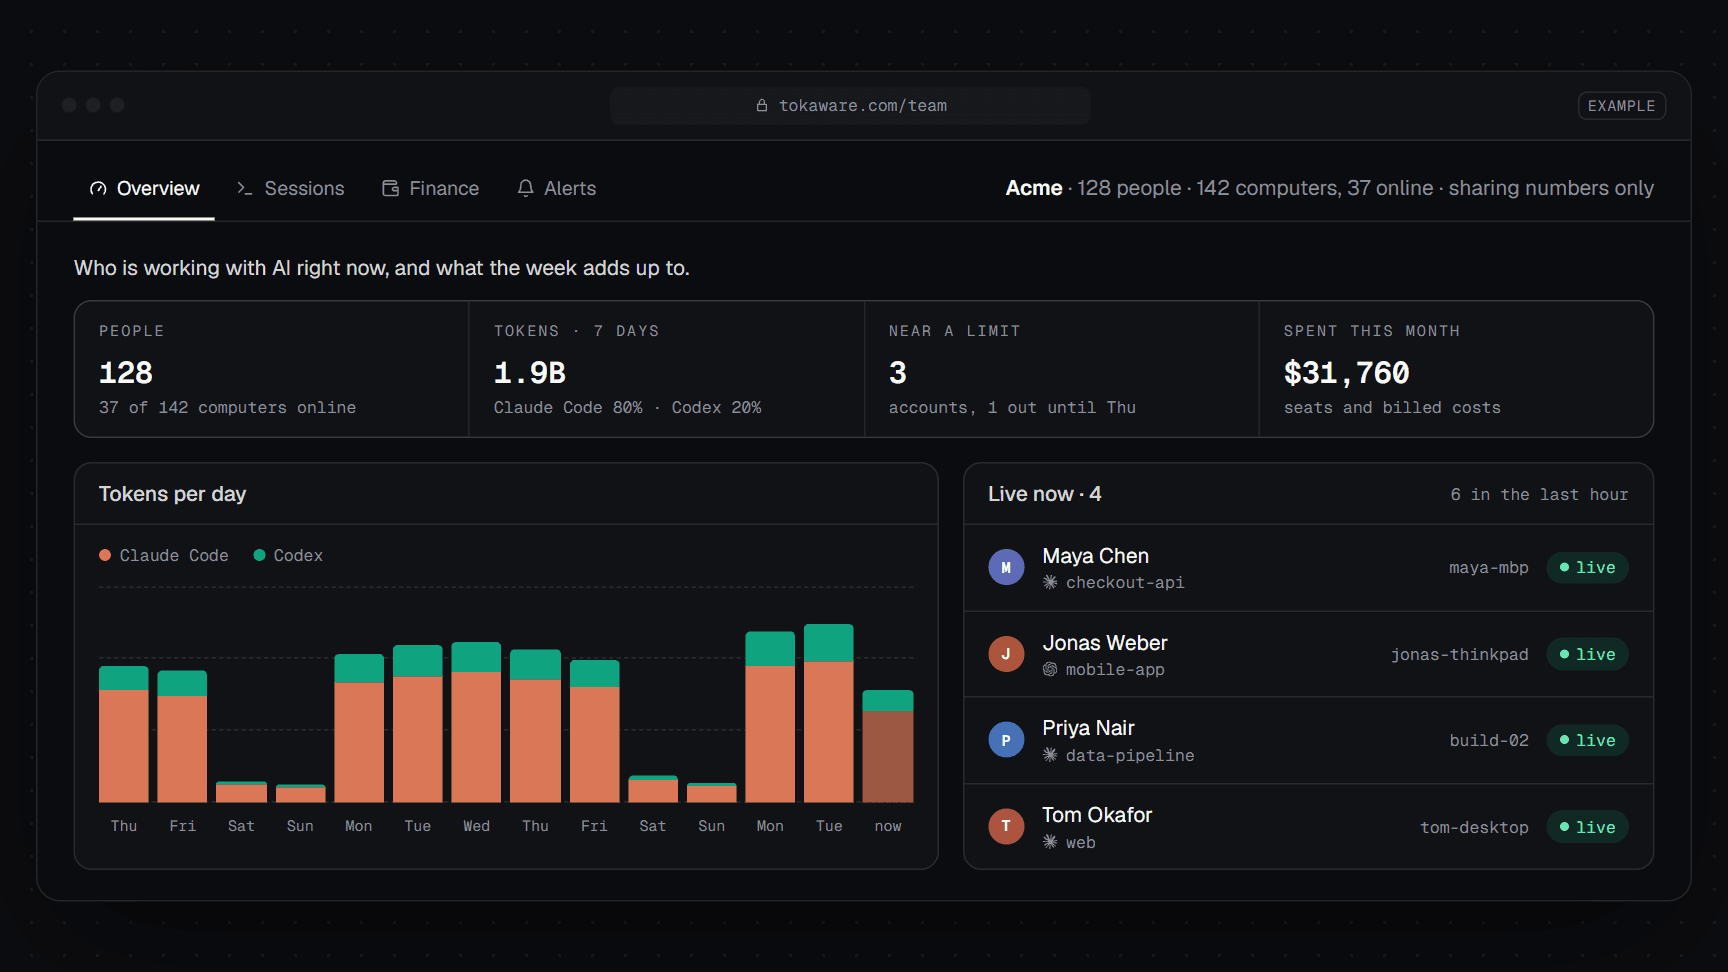Open the Finance tab

430,188
